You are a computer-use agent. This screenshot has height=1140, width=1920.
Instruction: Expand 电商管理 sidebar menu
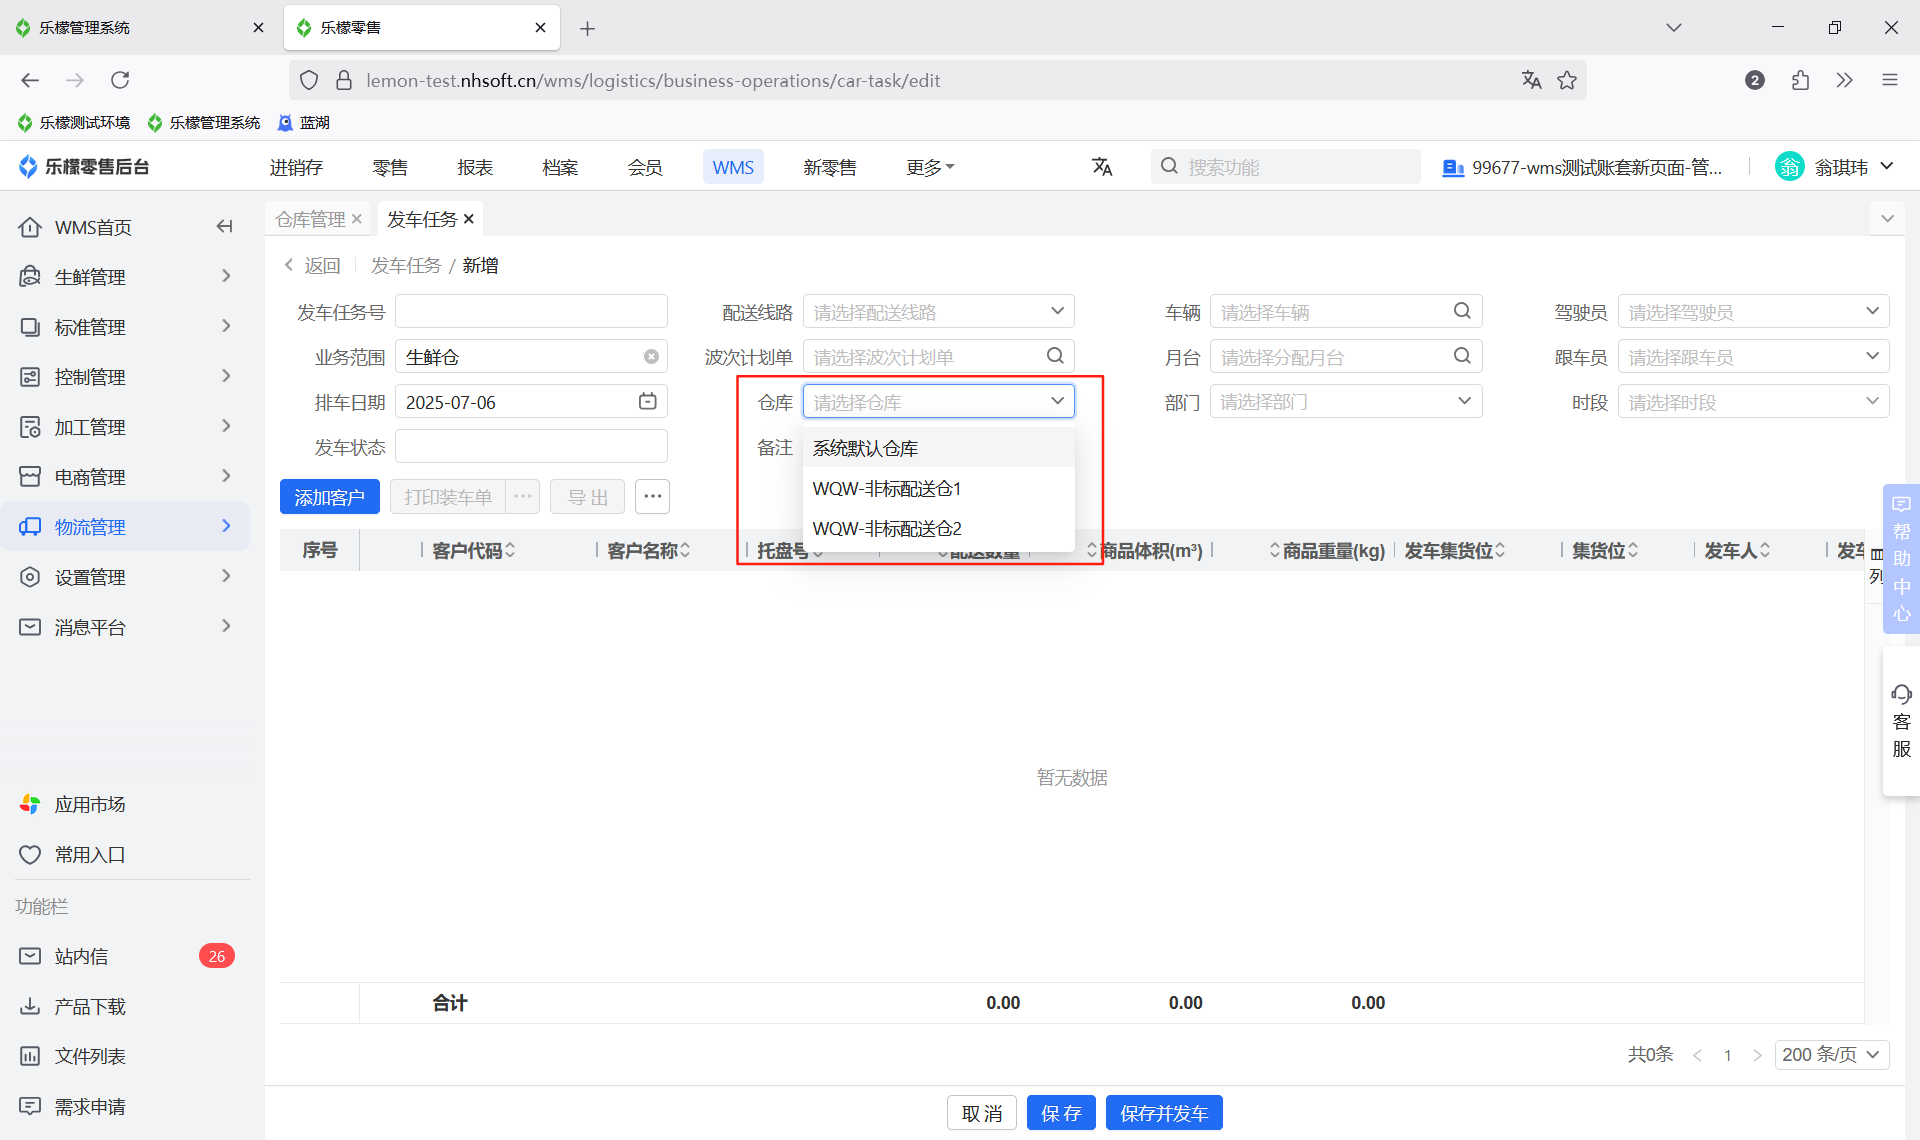click(x=126, y=477)
